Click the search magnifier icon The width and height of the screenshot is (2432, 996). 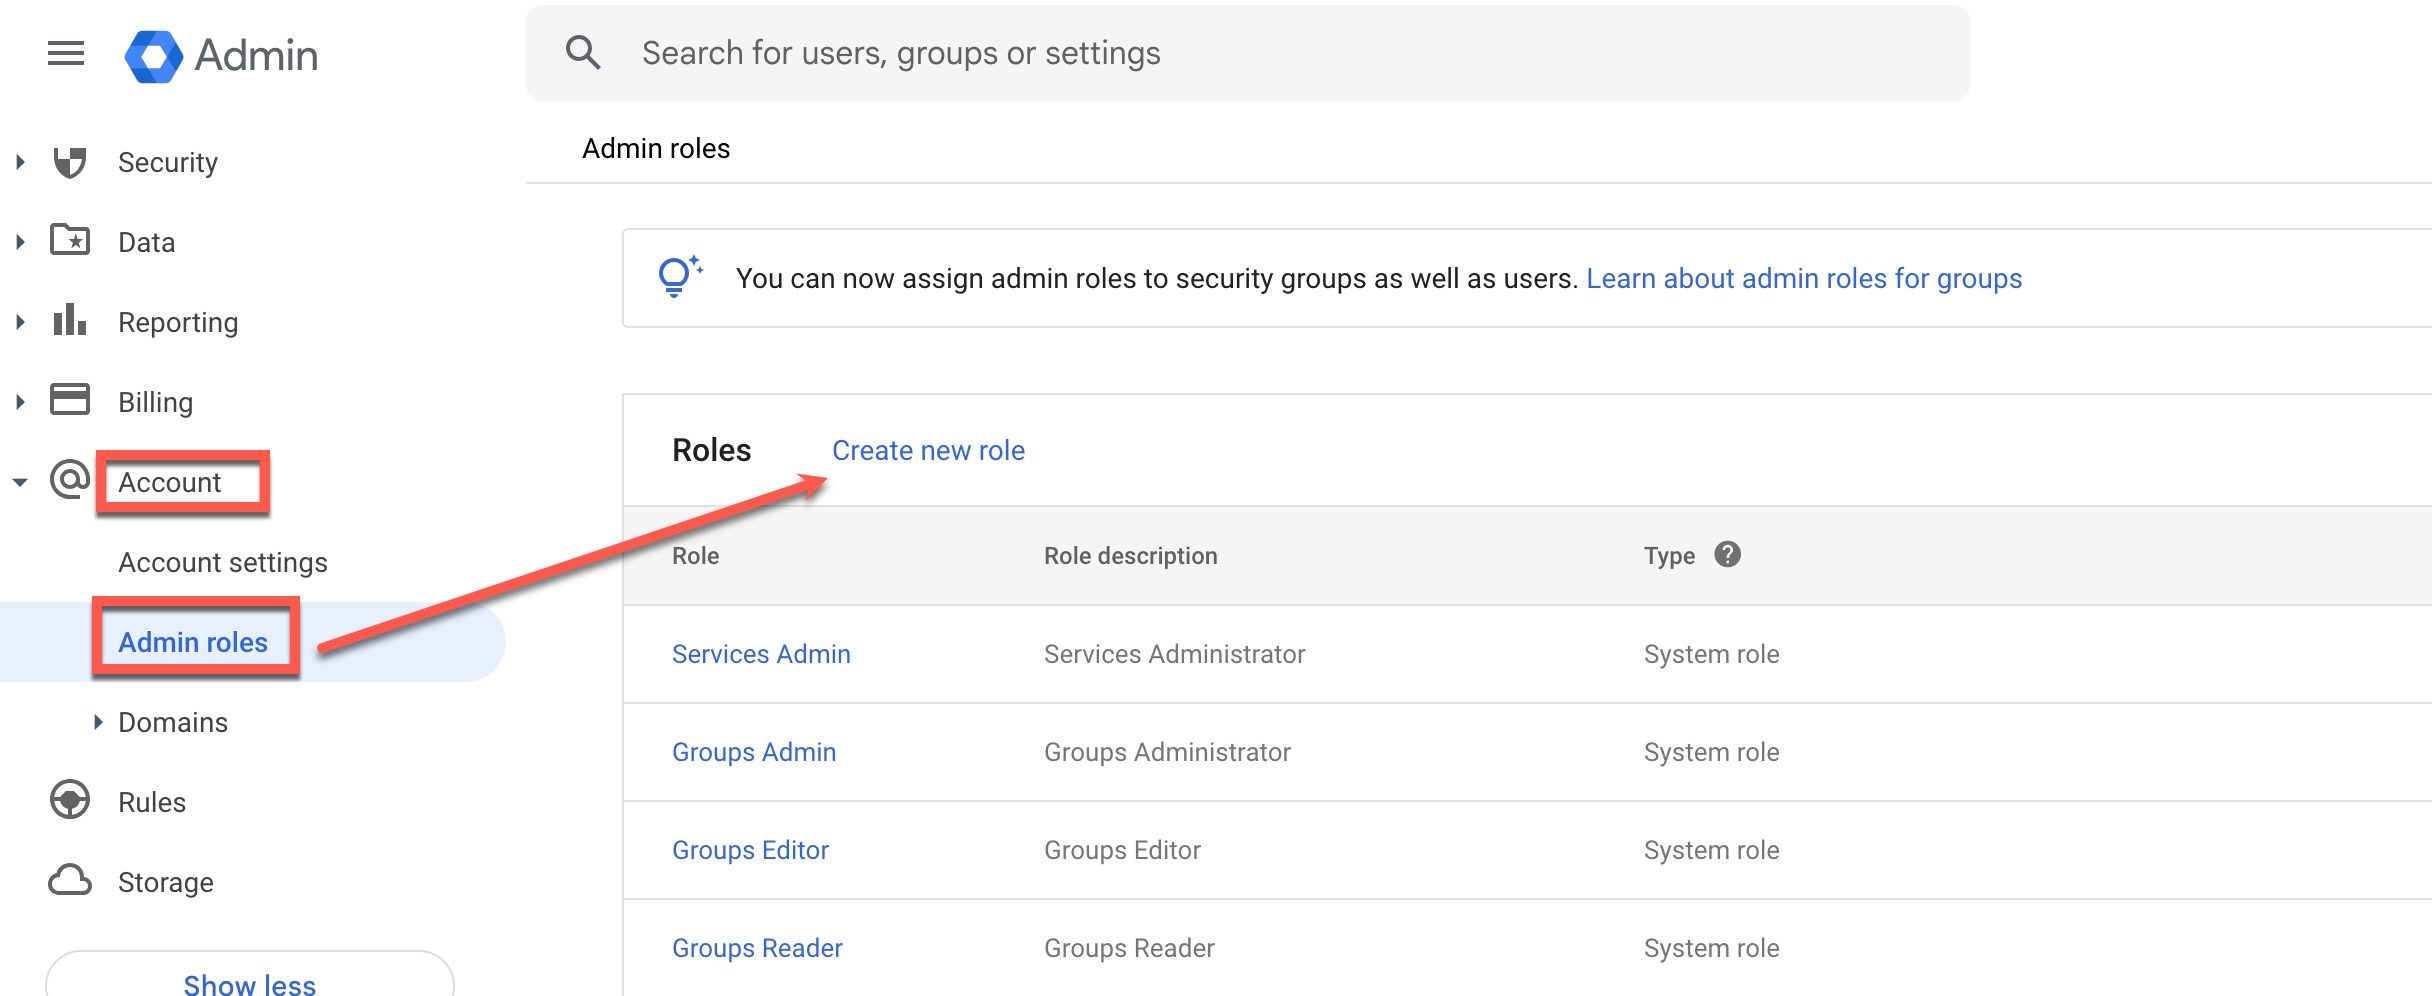583,53
